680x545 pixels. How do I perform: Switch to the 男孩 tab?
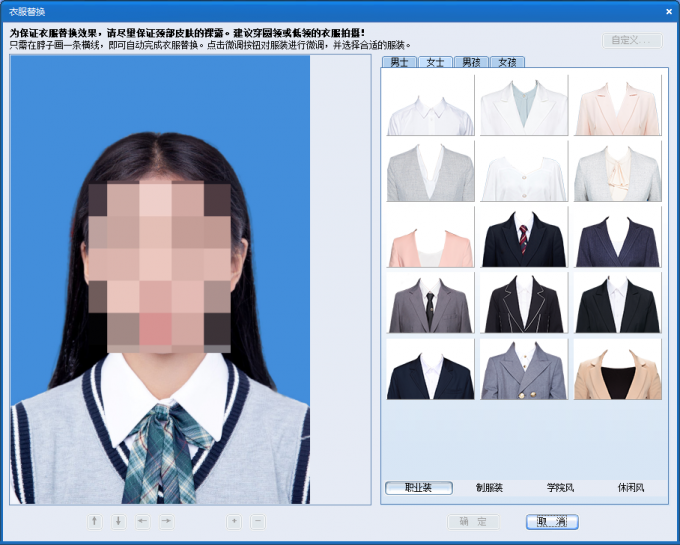coord(471,62)
